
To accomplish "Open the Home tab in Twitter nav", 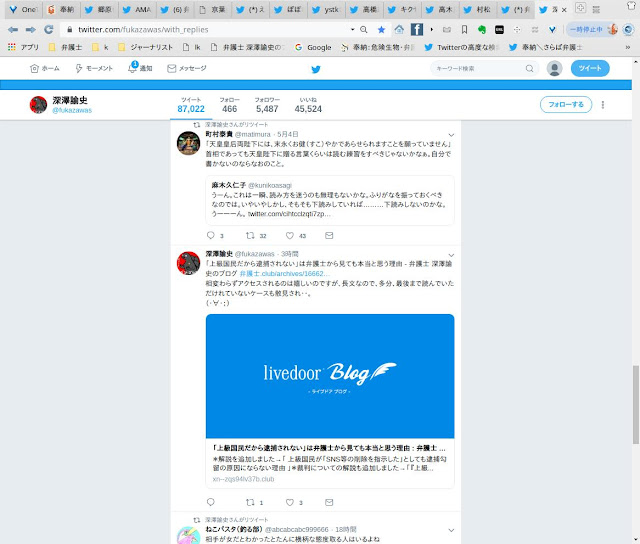I will tap(45, 68).
